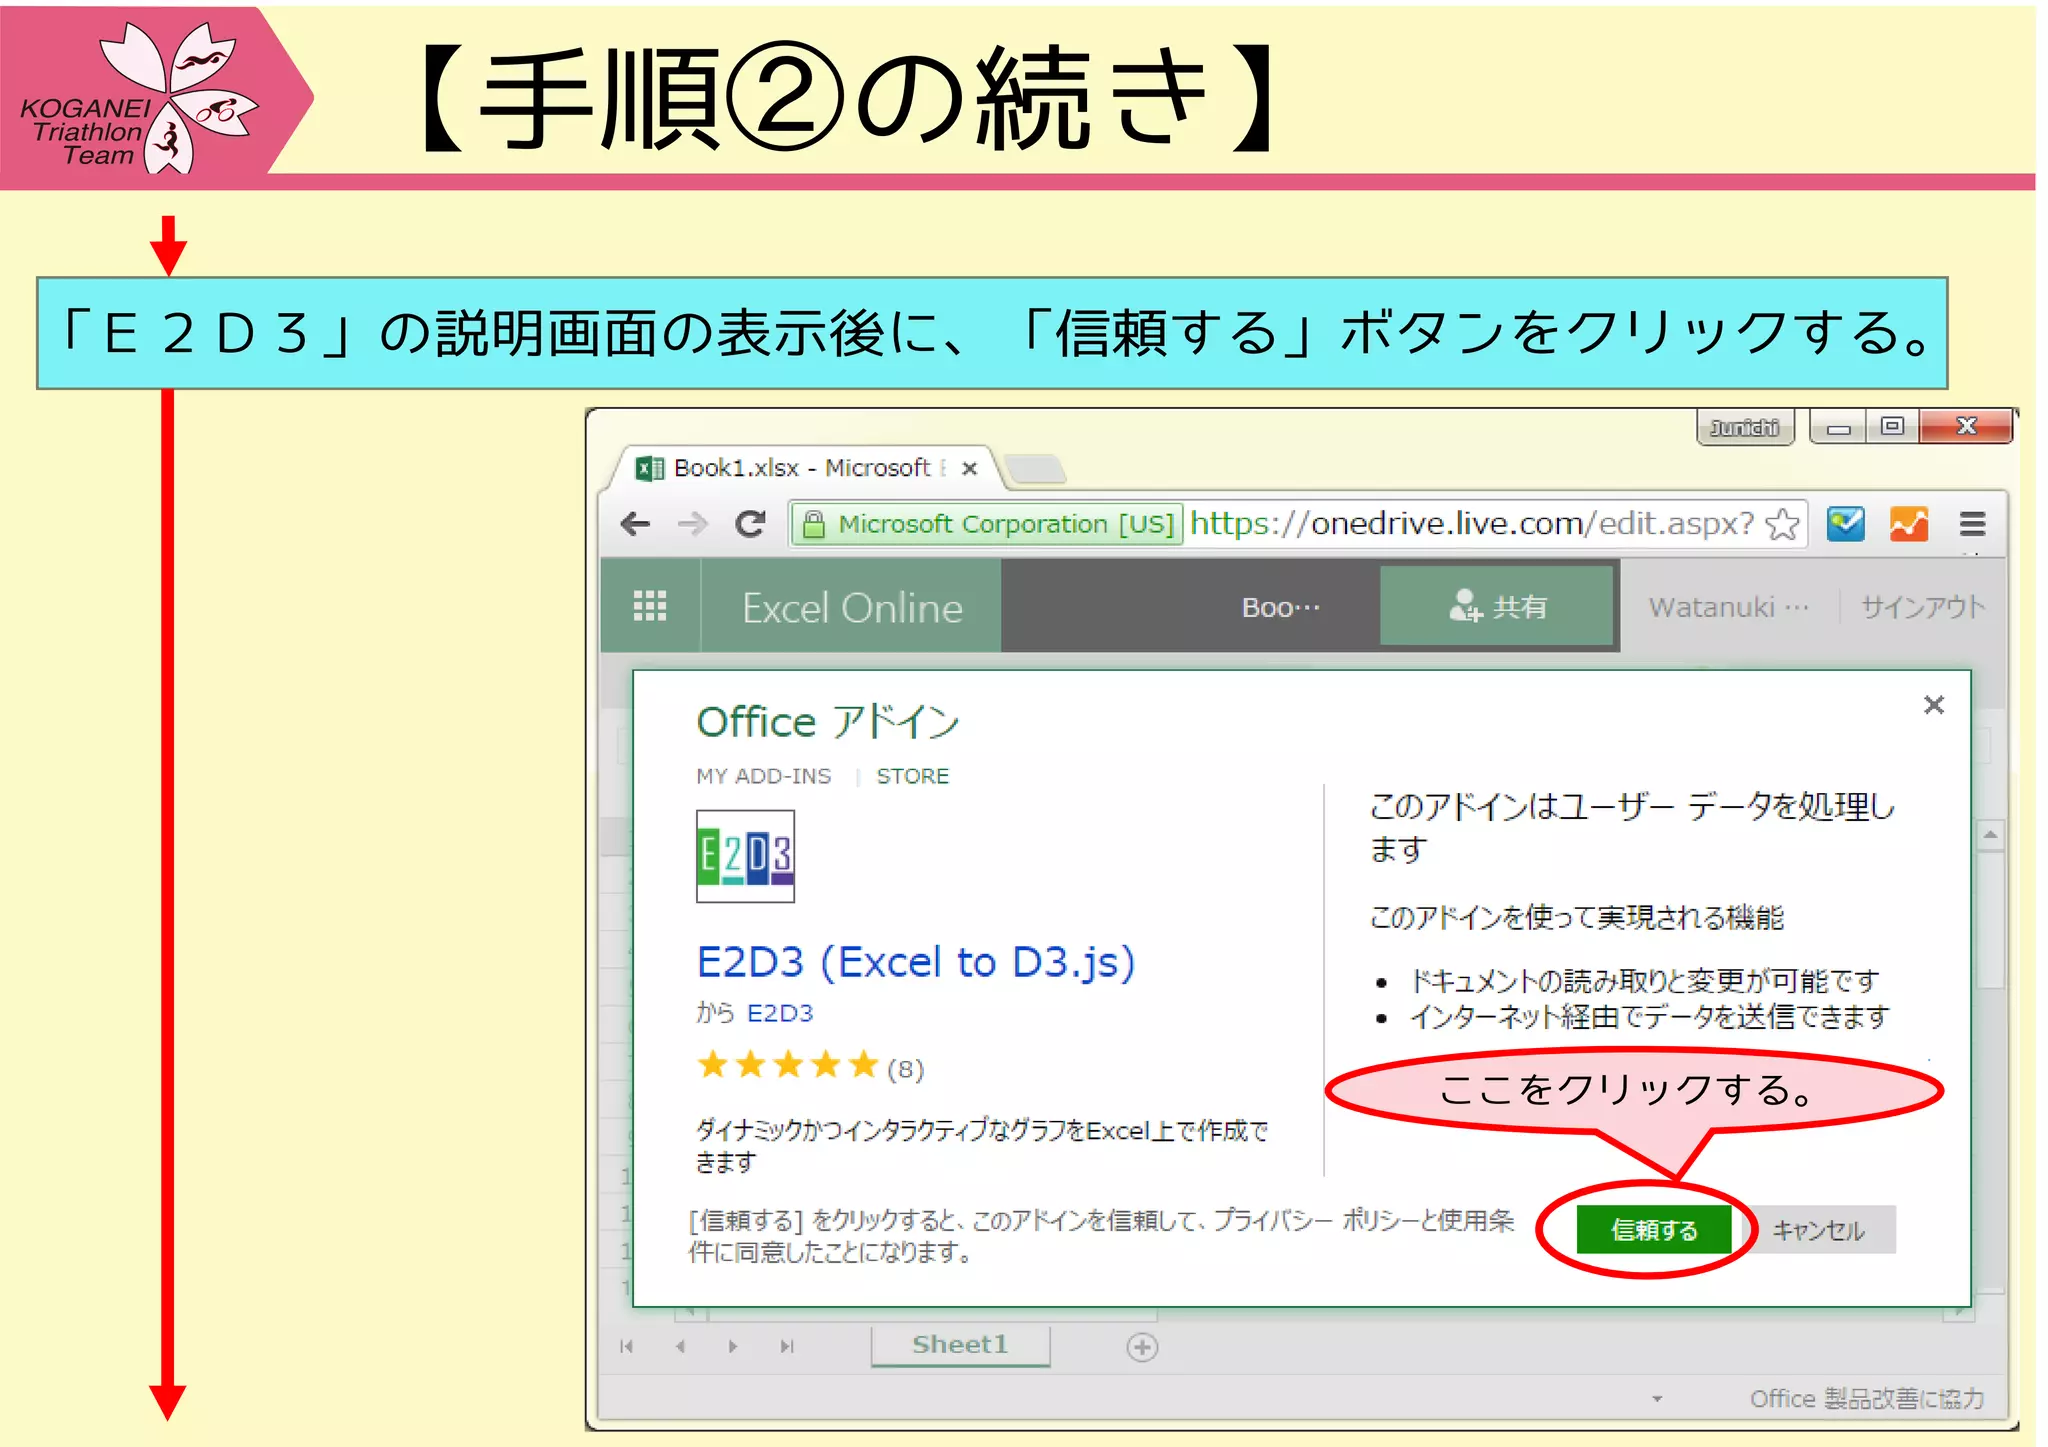Click the 共有 share button

coord(1497,606)
